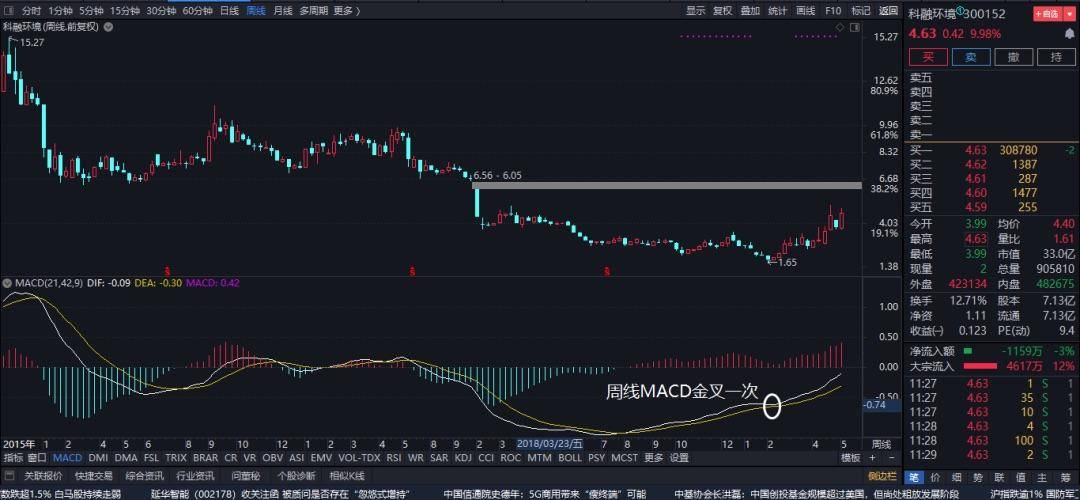The width and height of the screenshot is (1080, 500).
Task: Open 周线 period selector at axis corner
Action: pos(882,444)
